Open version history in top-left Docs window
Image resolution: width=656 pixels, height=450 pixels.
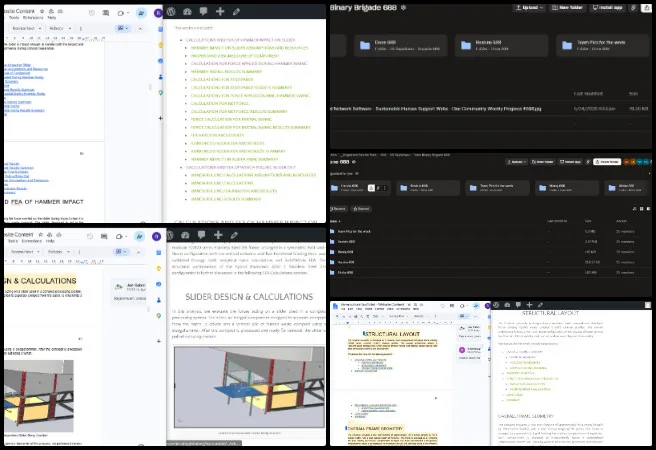click(x=92, y=13)
